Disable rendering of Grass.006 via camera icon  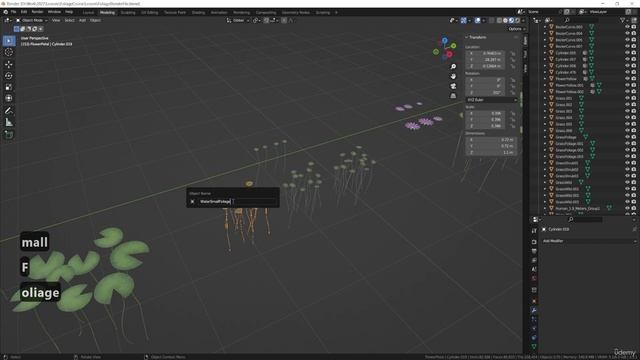[634, 131]
